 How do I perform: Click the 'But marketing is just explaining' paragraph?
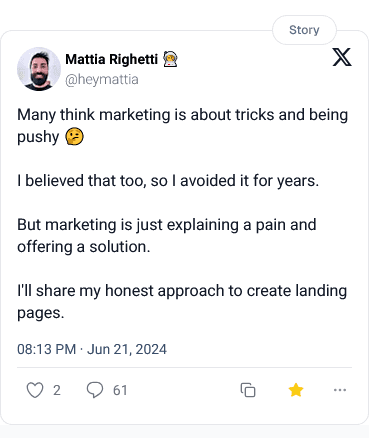point(167,236)
